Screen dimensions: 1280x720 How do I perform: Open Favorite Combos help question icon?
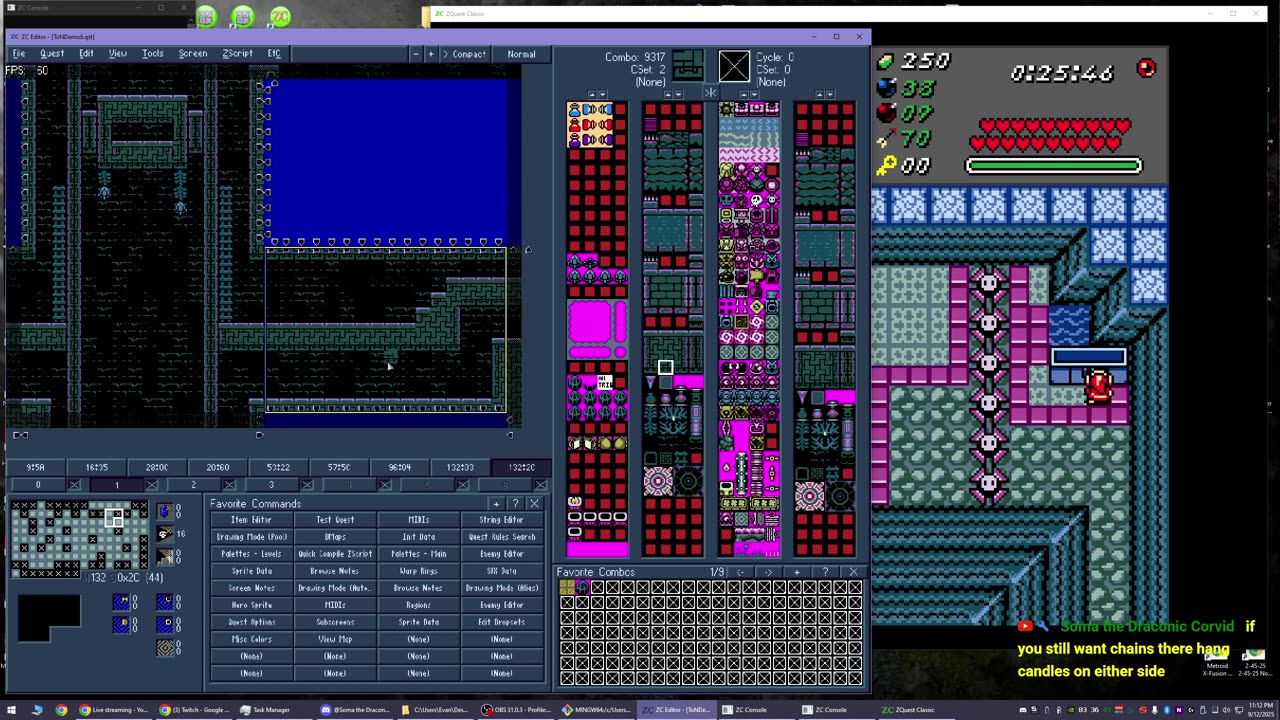point(825,572)
